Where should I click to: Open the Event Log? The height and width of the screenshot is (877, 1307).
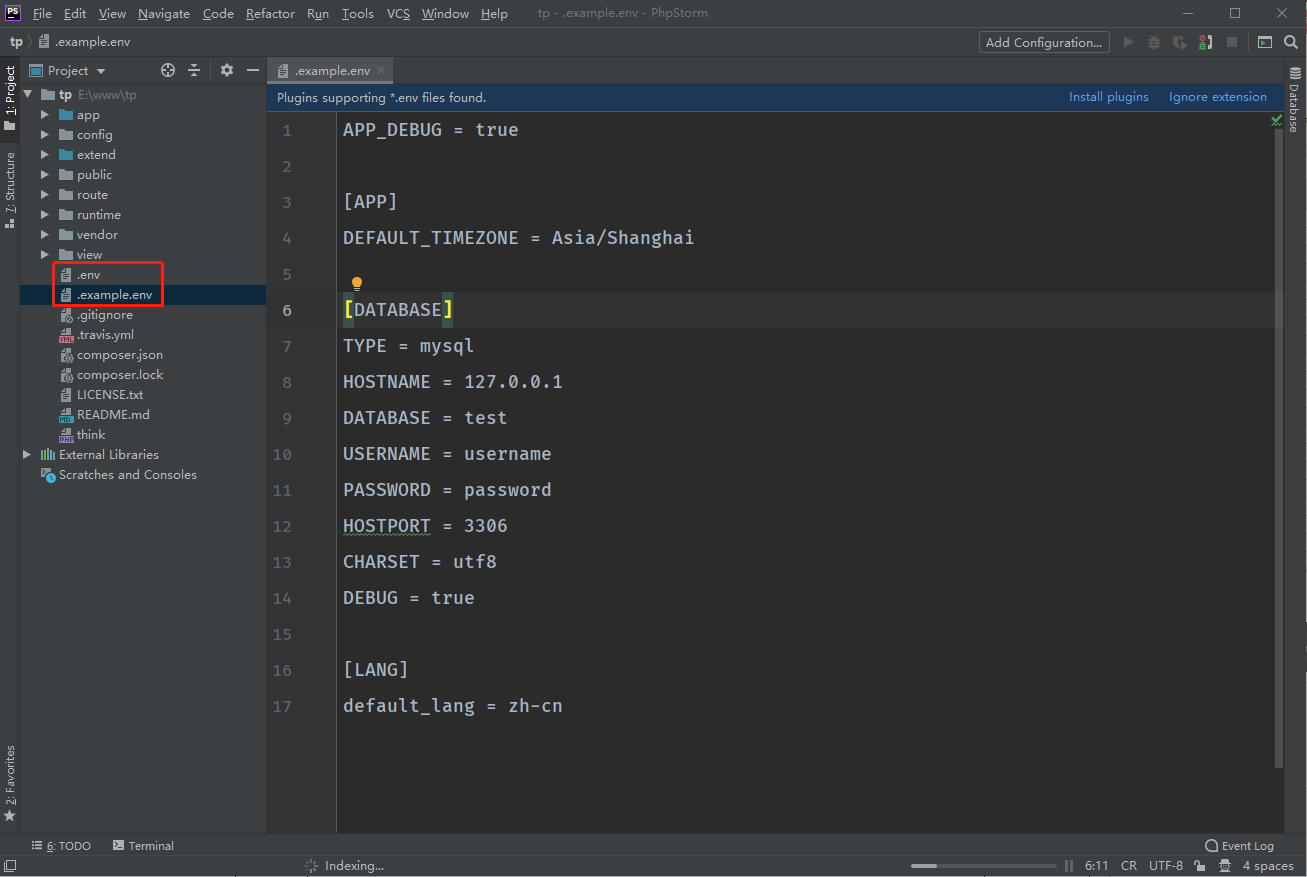pos(1240,846)
